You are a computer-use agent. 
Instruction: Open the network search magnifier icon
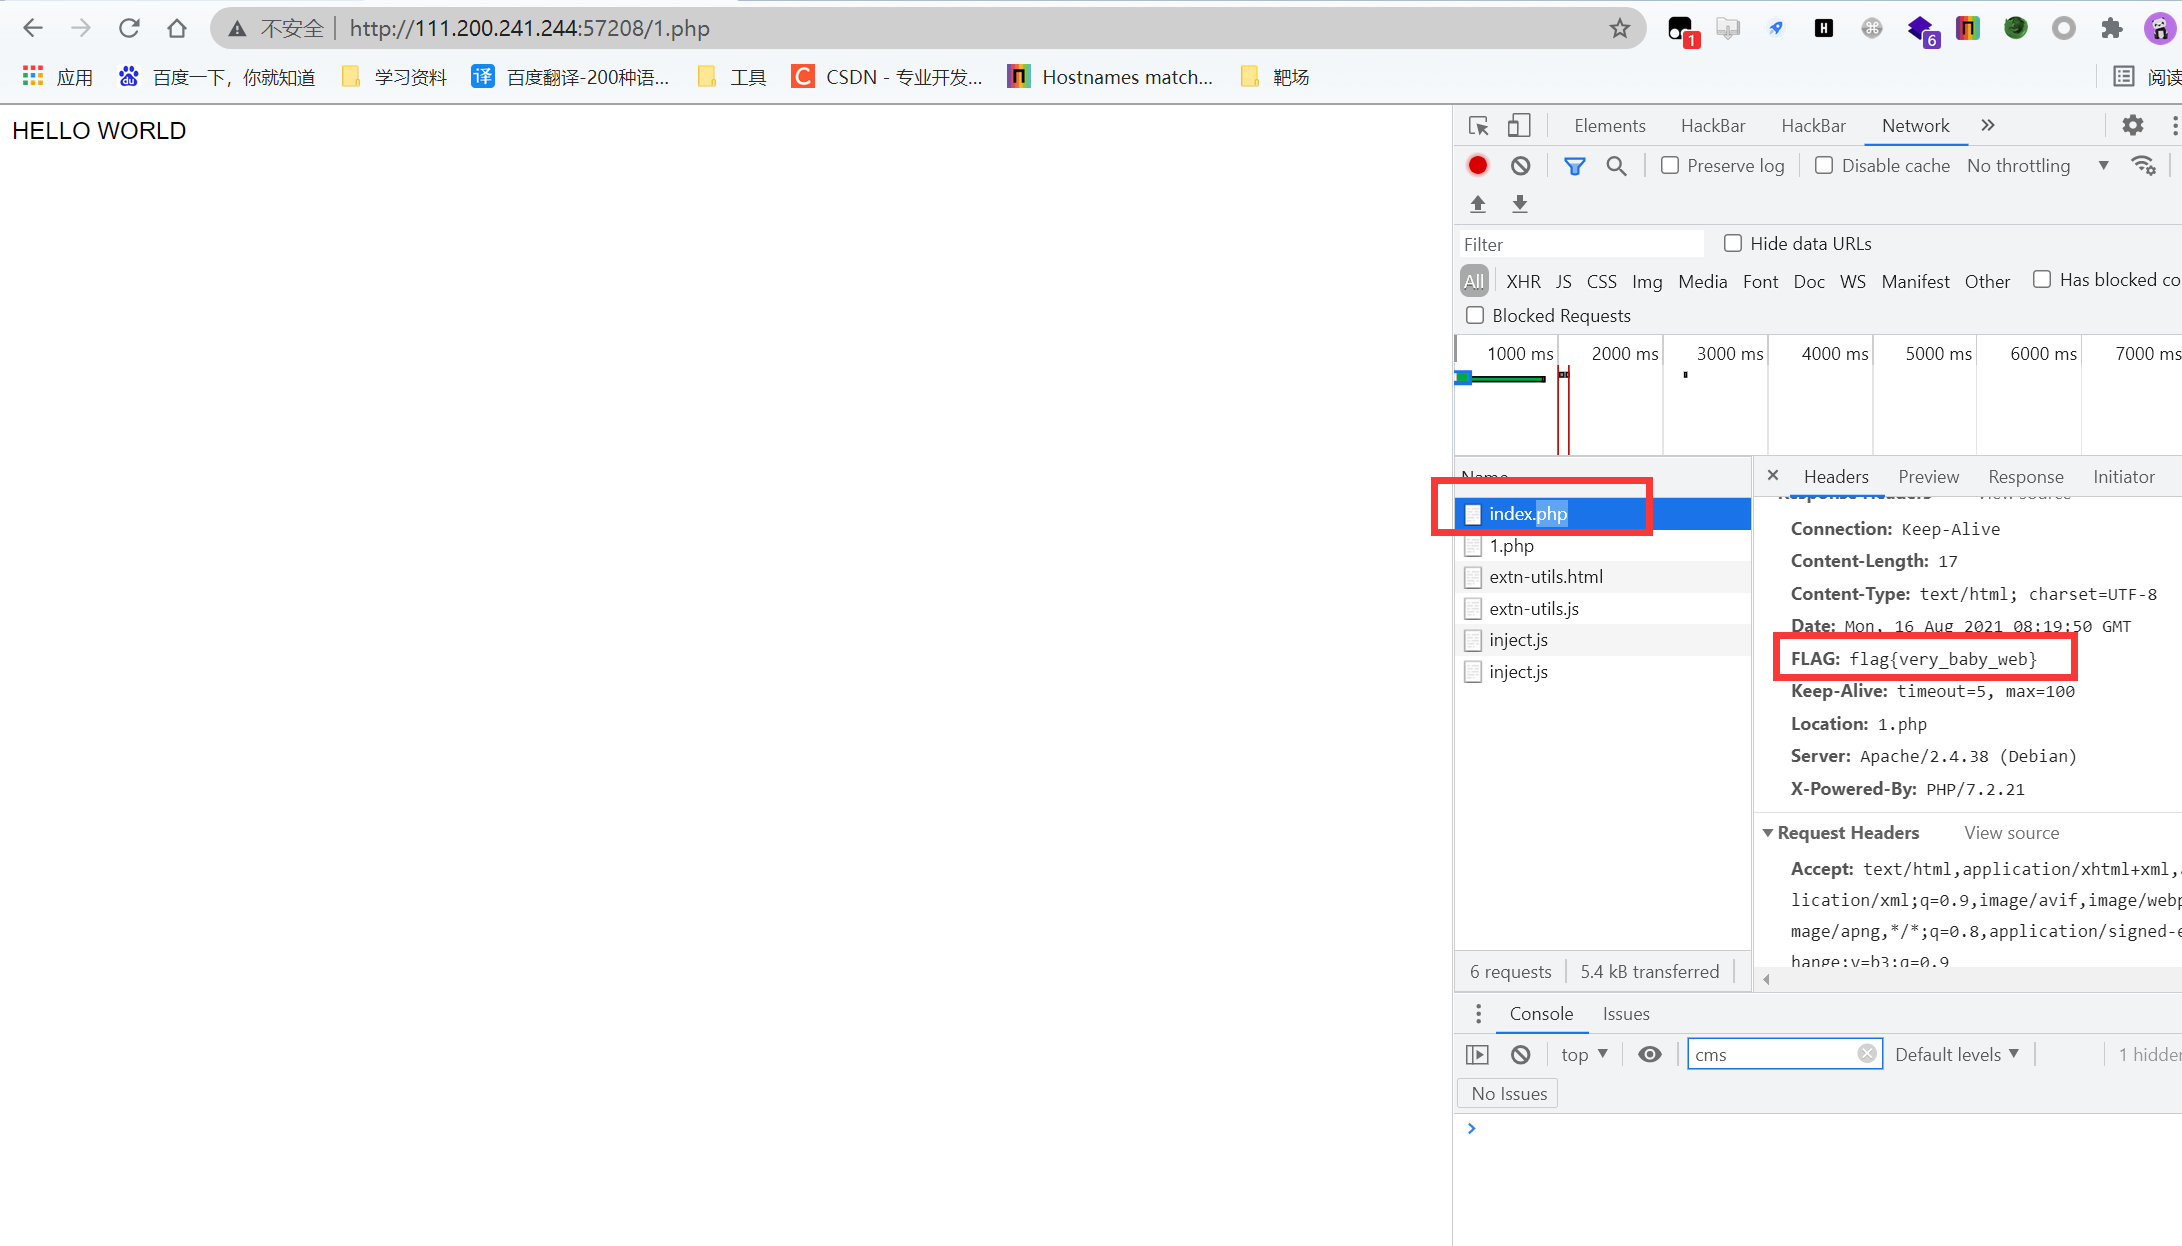click(x=1616, y=166)
